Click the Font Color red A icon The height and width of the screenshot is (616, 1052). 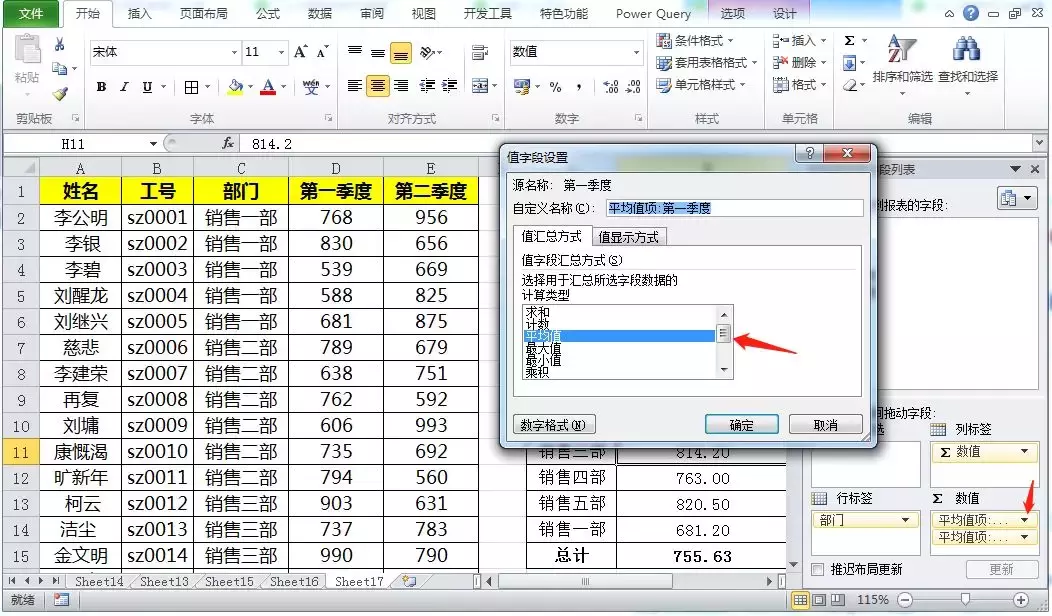(x=268, y=87)
